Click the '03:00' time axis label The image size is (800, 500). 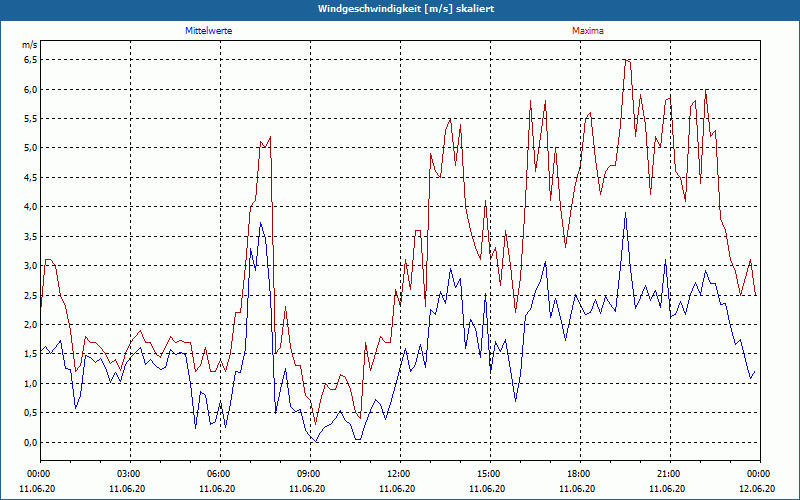click(x=131, y=474)
